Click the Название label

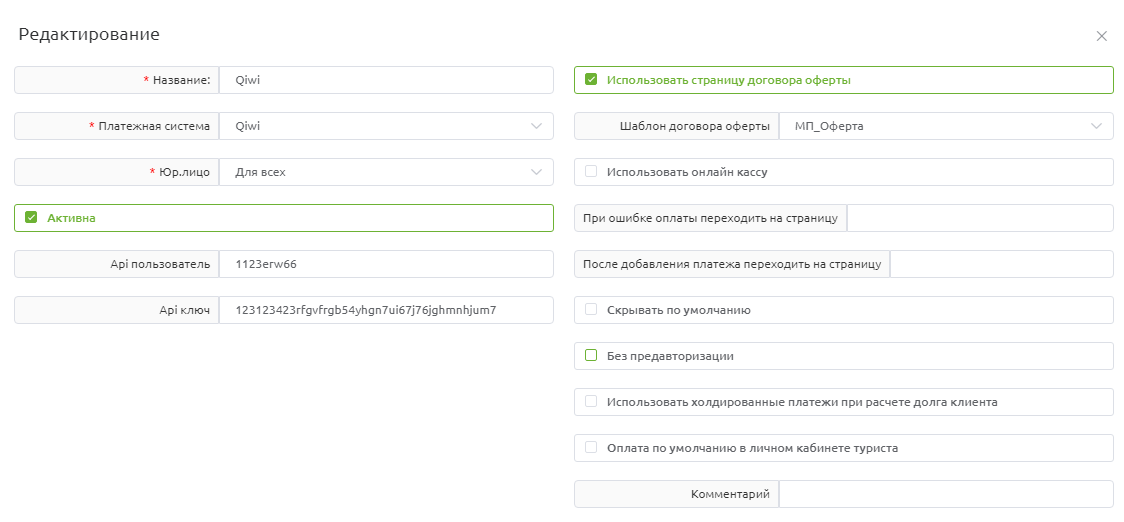point(181,80)
